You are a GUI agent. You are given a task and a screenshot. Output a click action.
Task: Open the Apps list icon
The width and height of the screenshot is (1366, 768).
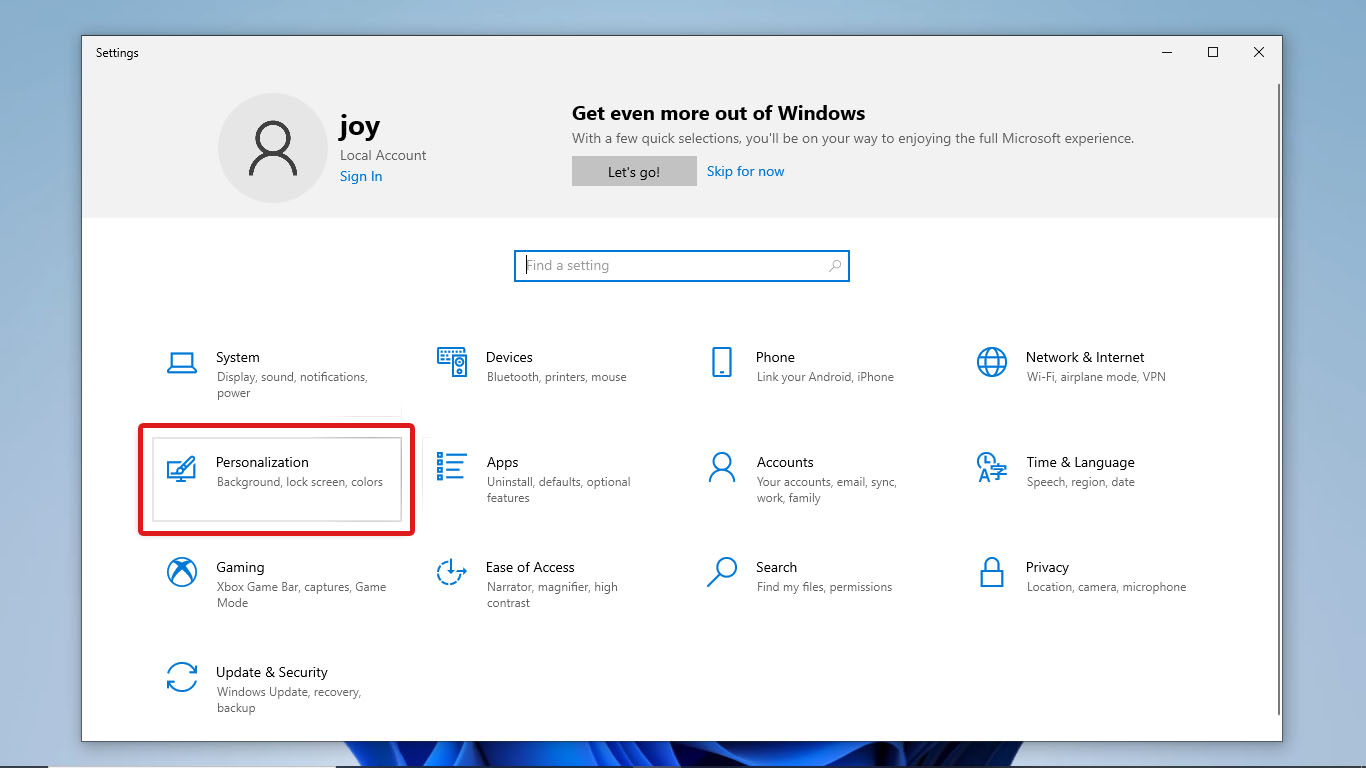click(x=452, y=467)
